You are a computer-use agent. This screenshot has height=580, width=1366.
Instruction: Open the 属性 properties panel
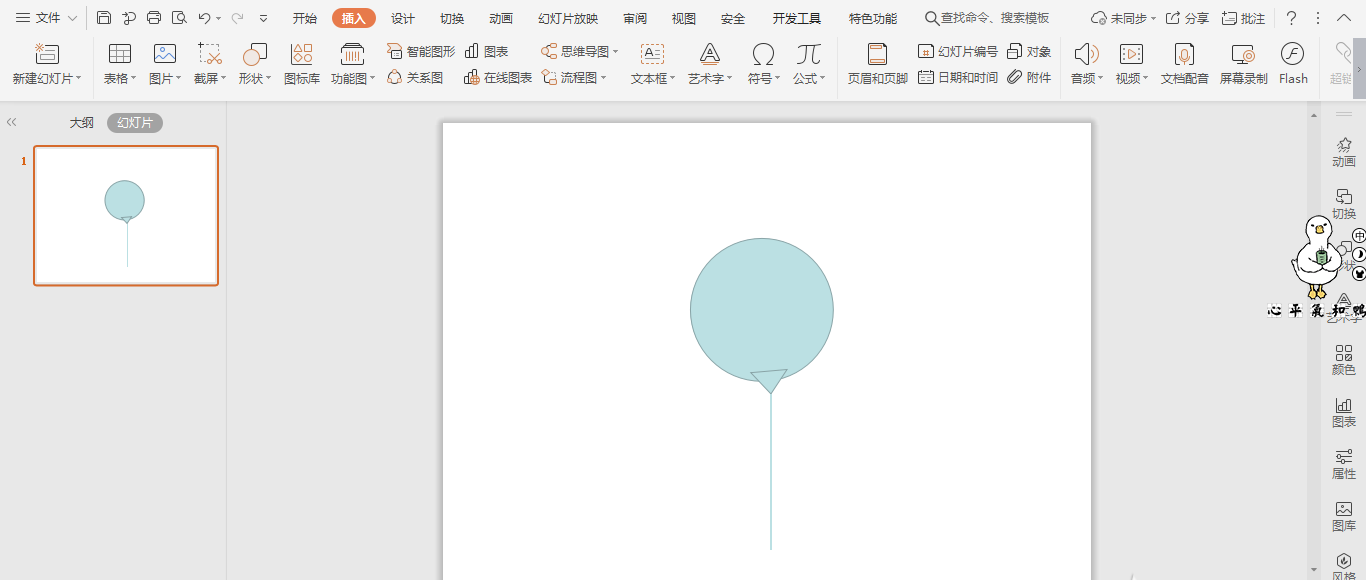(1344, 463)
